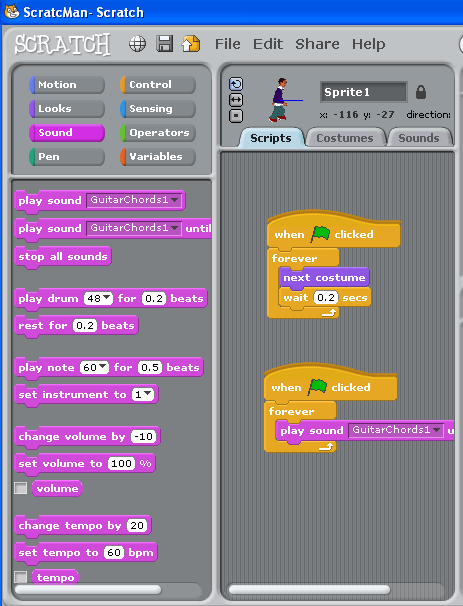
Task: Open the Share menu
Action: pos(317,44)
